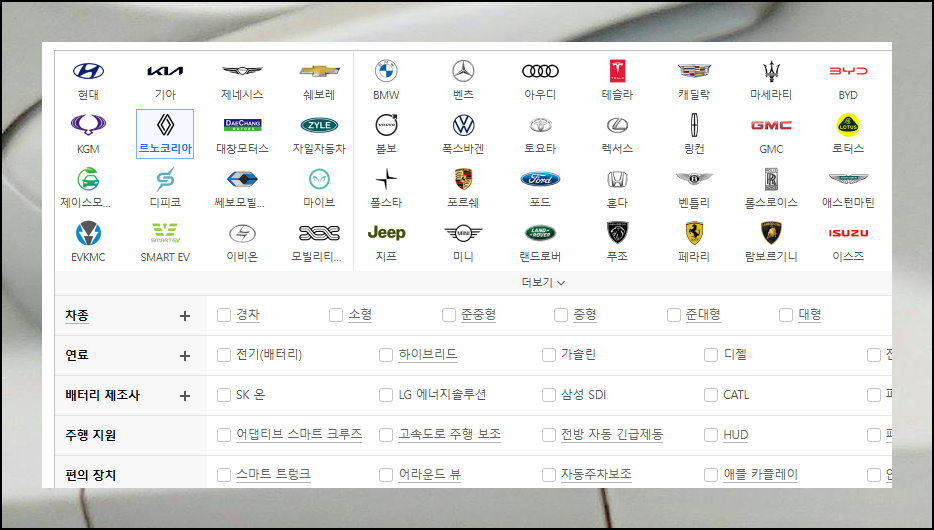Pick the Jeep (지프) brand logo
Viewport: 934px width, 530px height.
click(386, 232)
